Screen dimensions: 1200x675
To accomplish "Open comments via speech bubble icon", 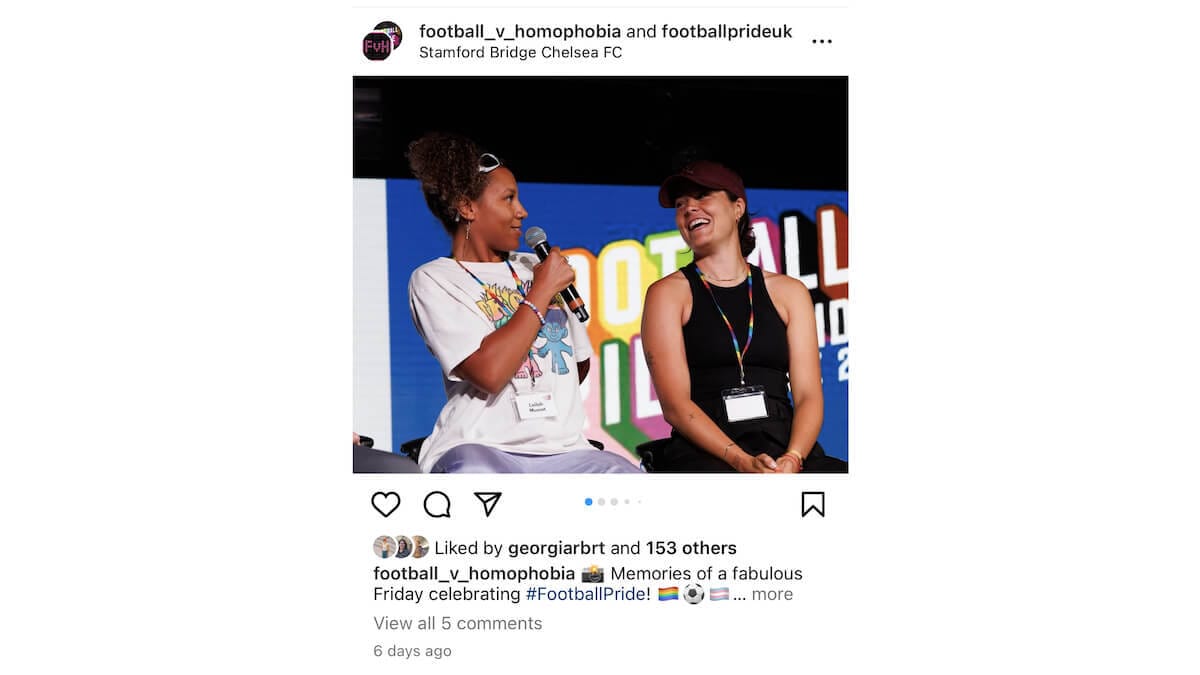I will [437, 504].
